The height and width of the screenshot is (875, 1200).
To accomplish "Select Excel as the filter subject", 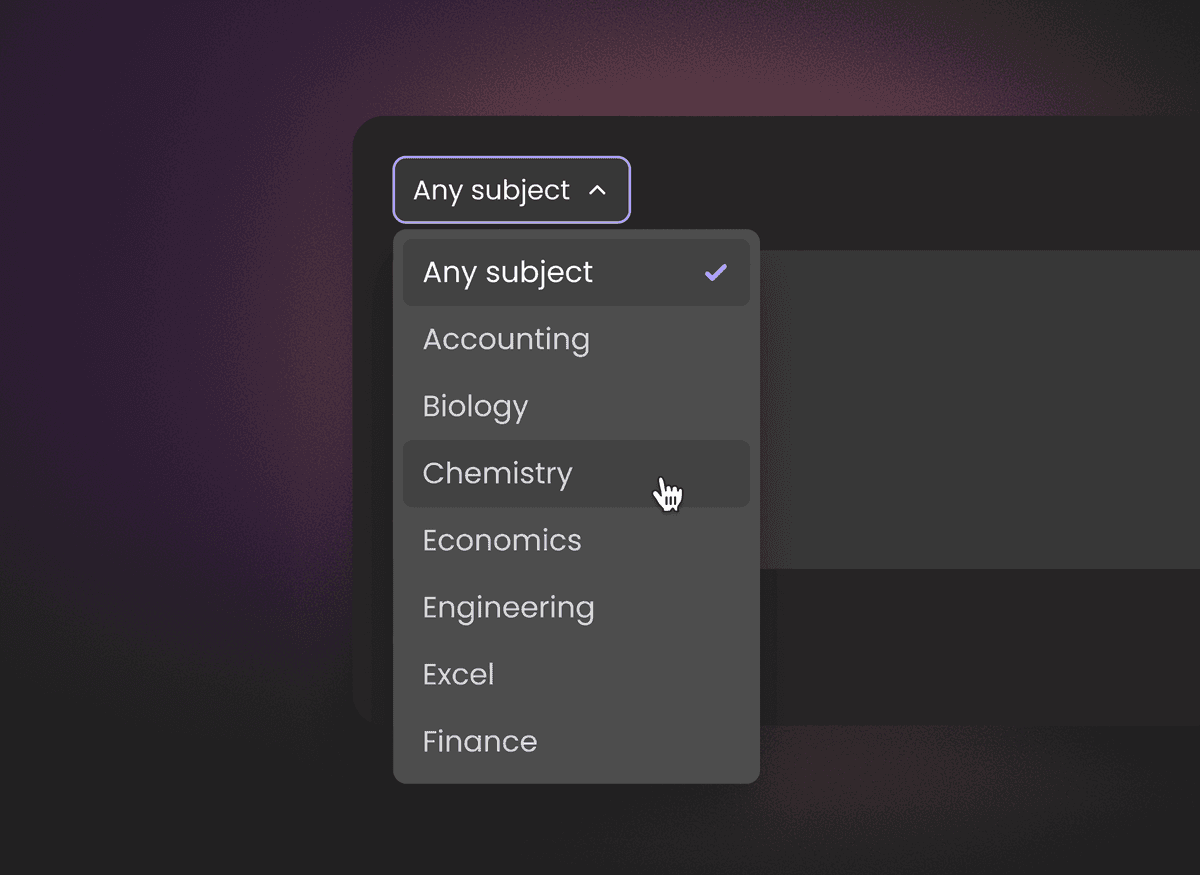I will [459, 674].
